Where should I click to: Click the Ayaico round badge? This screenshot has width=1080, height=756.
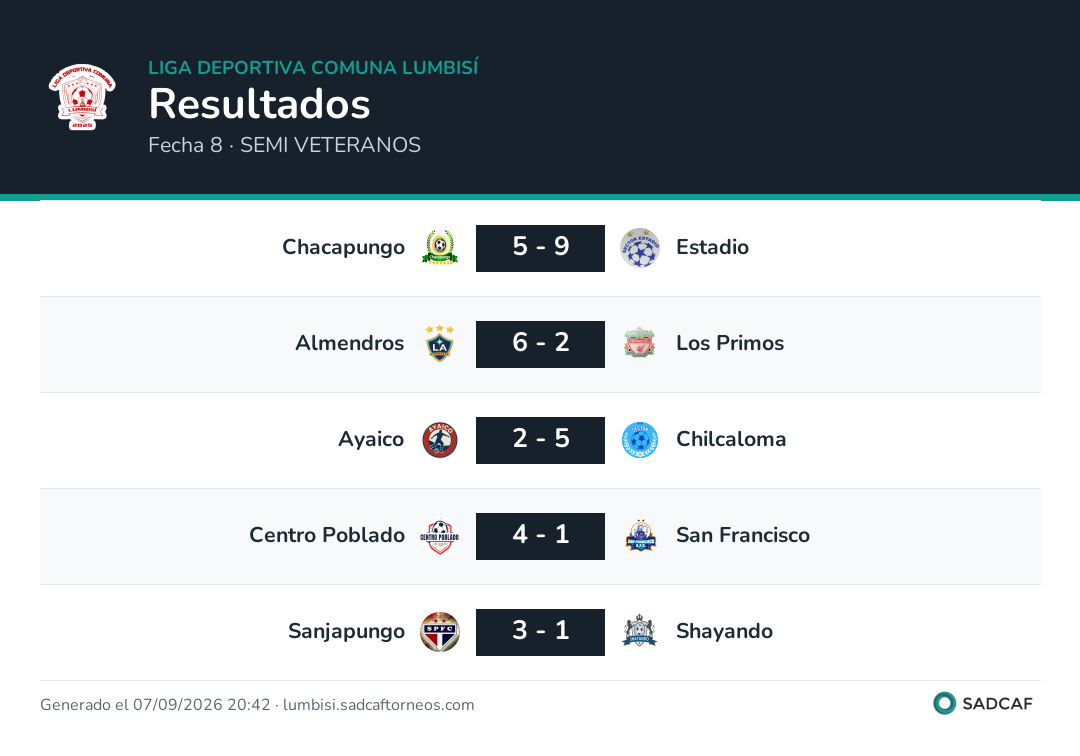[440, 440]
